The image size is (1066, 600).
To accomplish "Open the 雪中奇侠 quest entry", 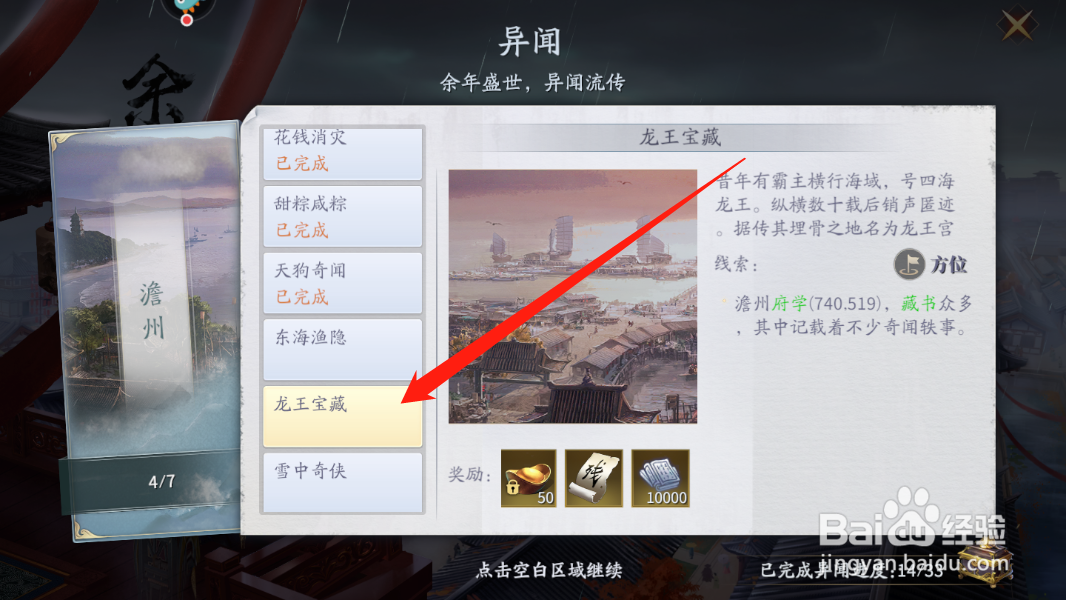I will [x=343, y=482].
